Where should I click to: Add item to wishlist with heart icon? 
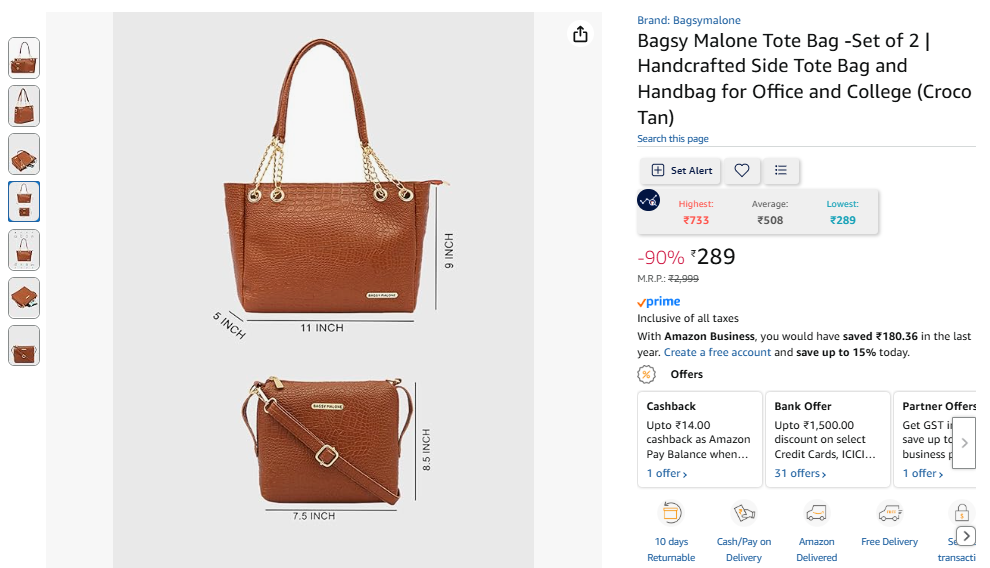(741, 170)
